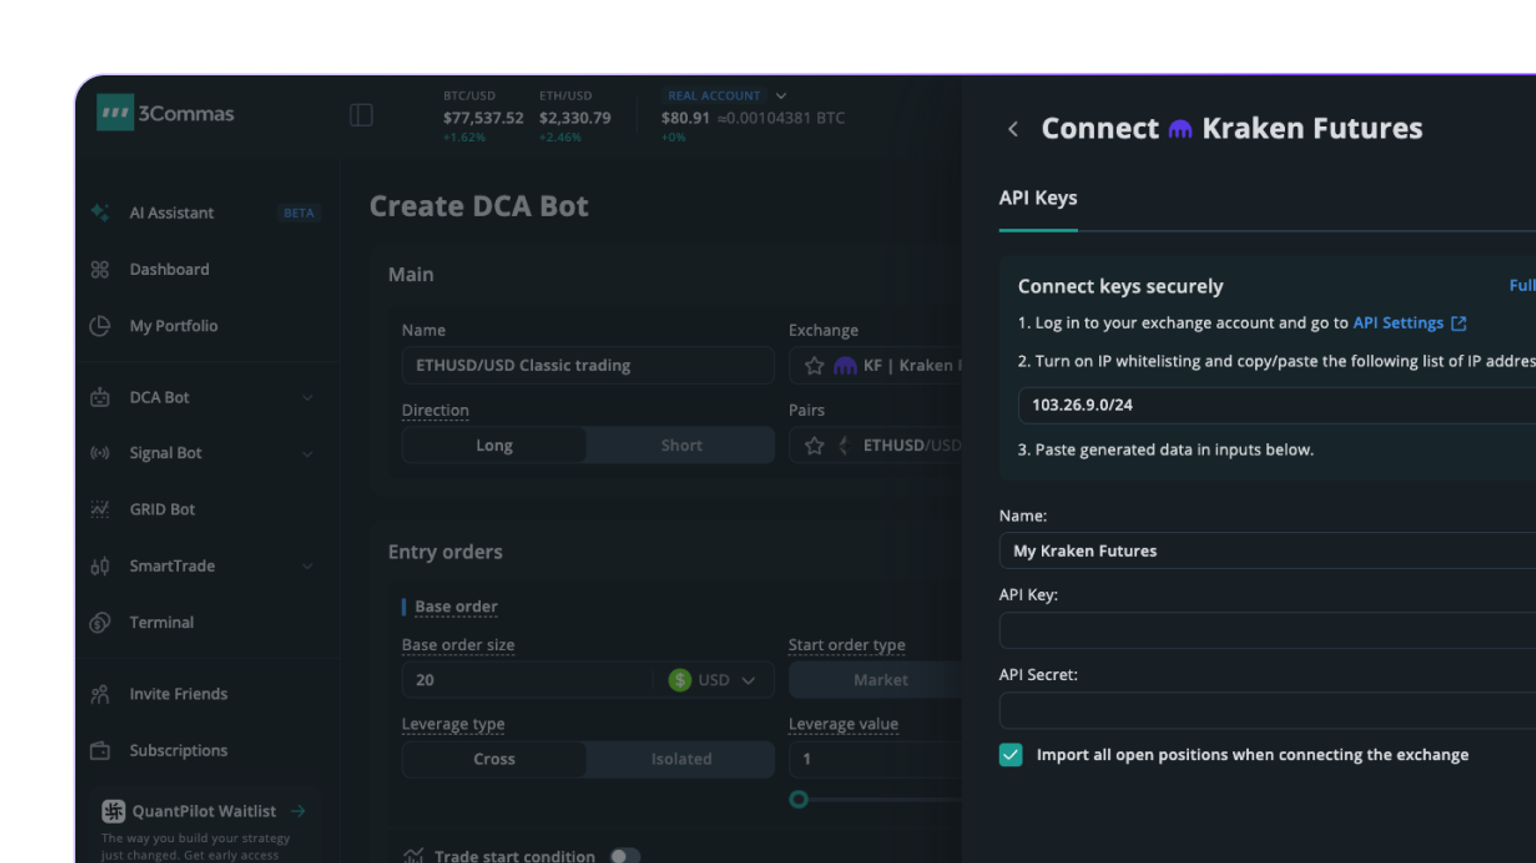Open Subscriptions page

coord(178,750)
